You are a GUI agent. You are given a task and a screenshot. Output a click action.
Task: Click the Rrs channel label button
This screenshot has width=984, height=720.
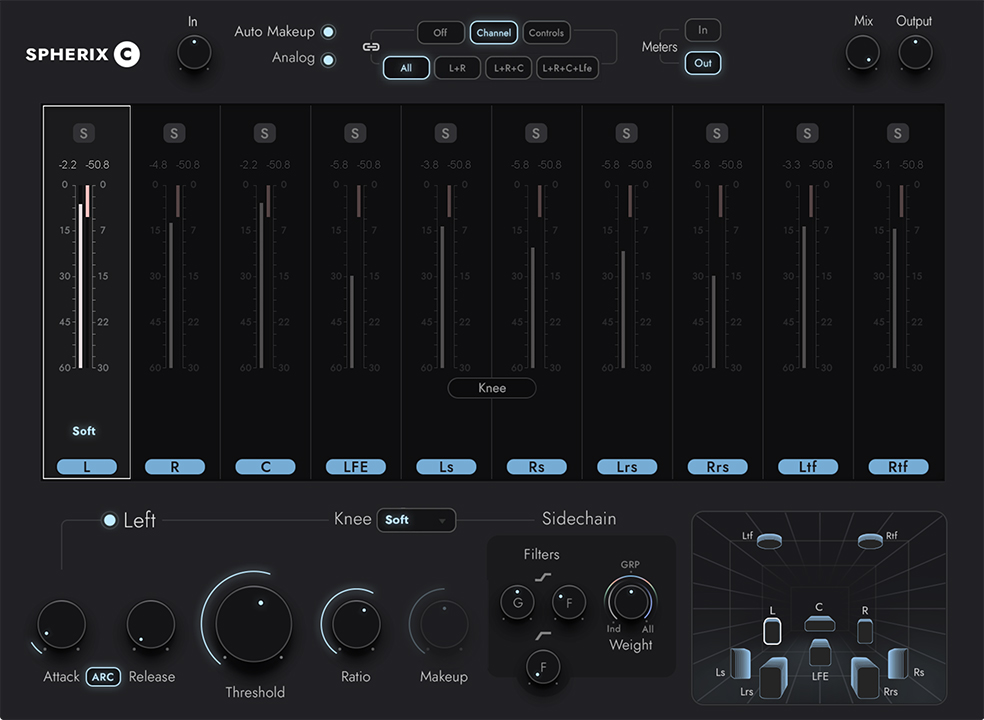pos(717,466)
